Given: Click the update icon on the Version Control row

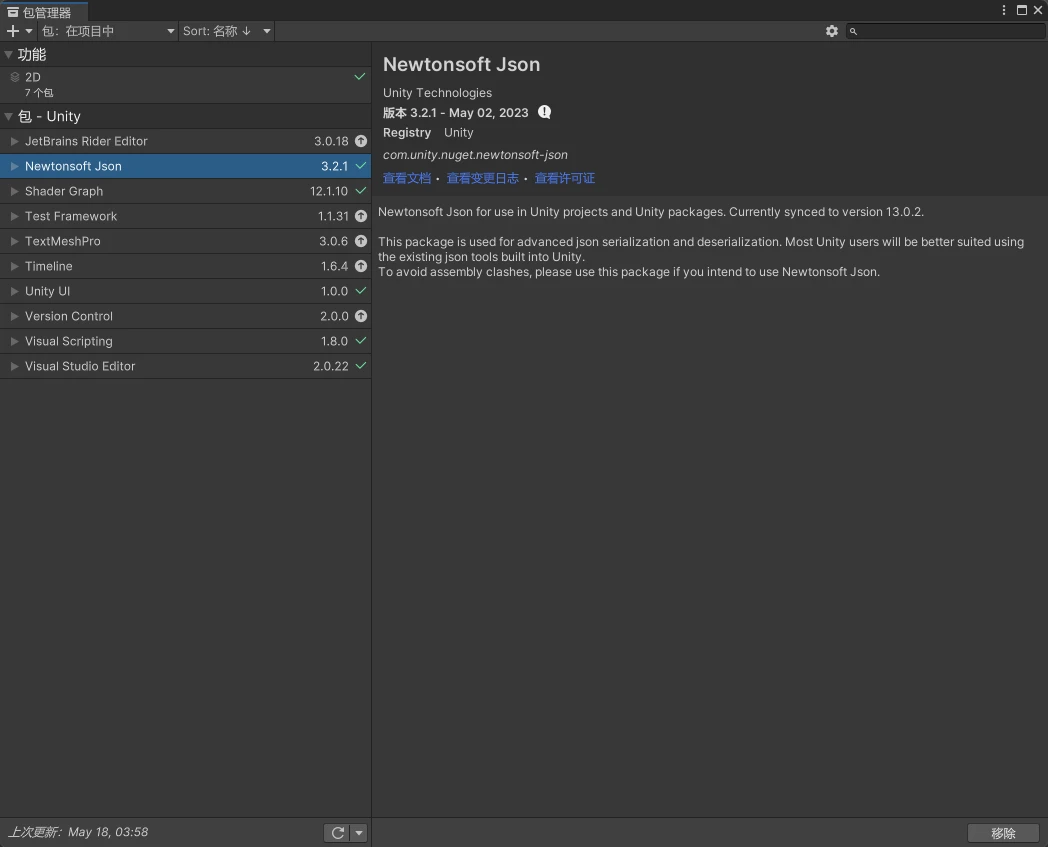Looking at the screenshot, I should click(x=361, y=316).
